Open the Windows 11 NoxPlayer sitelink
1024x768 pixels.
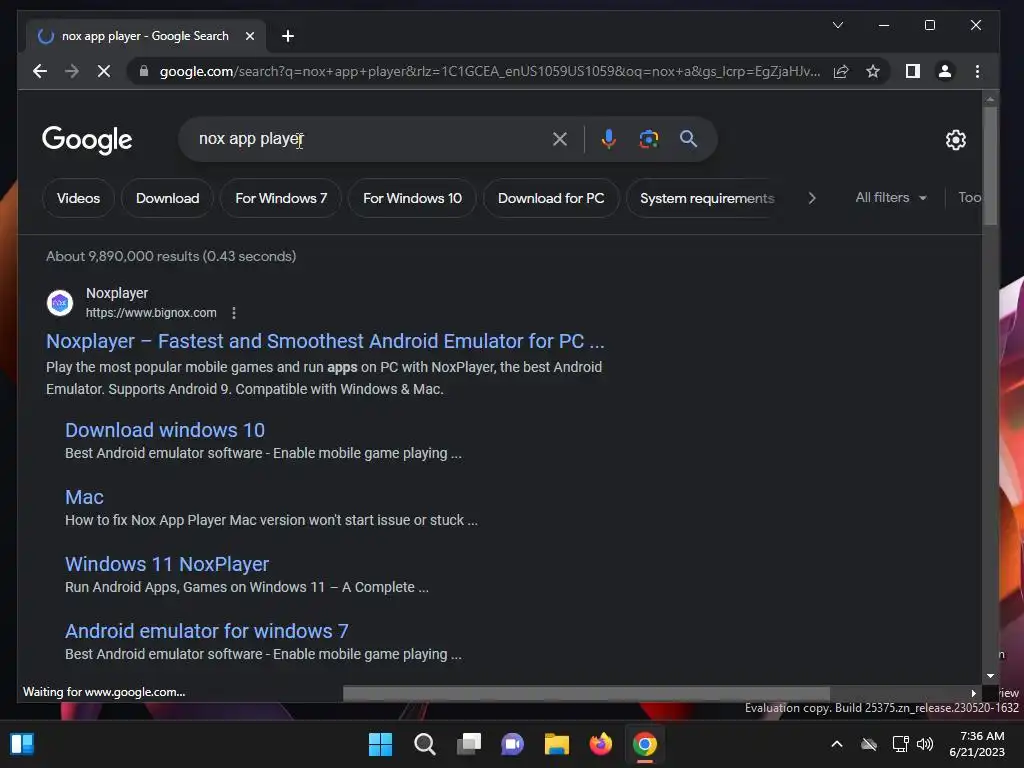tap(167, 564)
